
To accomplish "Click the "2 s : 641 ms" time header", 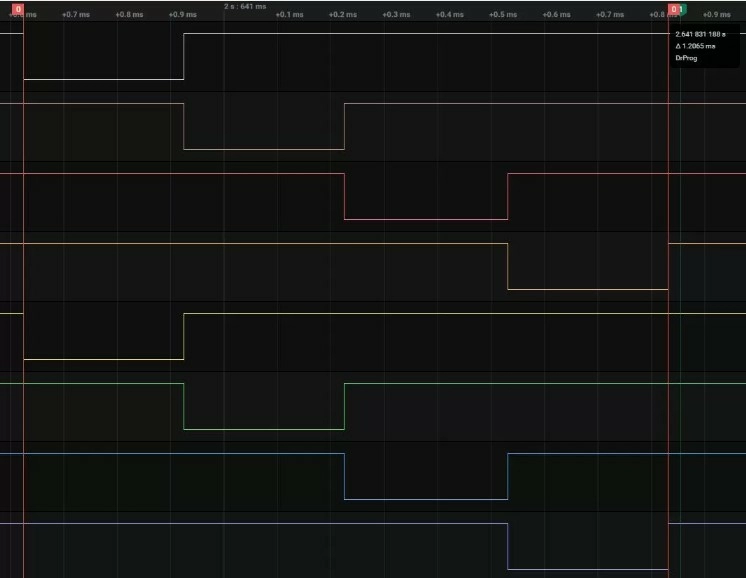I will coord(245,6).
